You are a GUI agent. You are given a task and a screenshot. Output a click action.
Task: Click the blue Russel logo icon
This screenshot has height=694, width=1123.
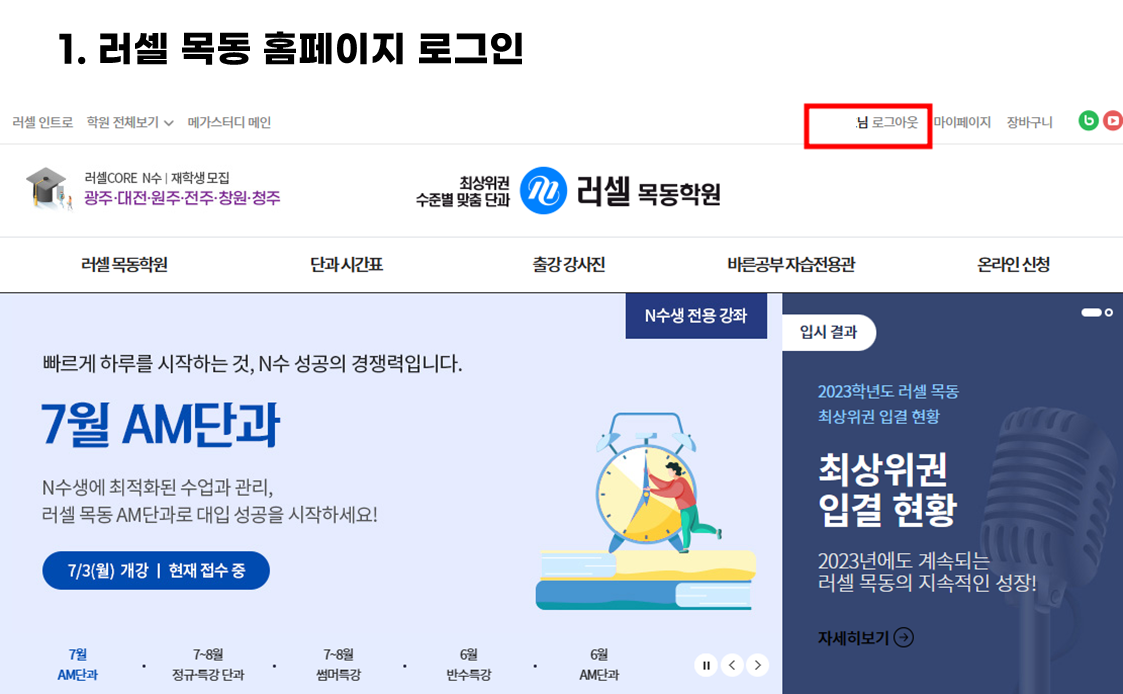[543, 191]
